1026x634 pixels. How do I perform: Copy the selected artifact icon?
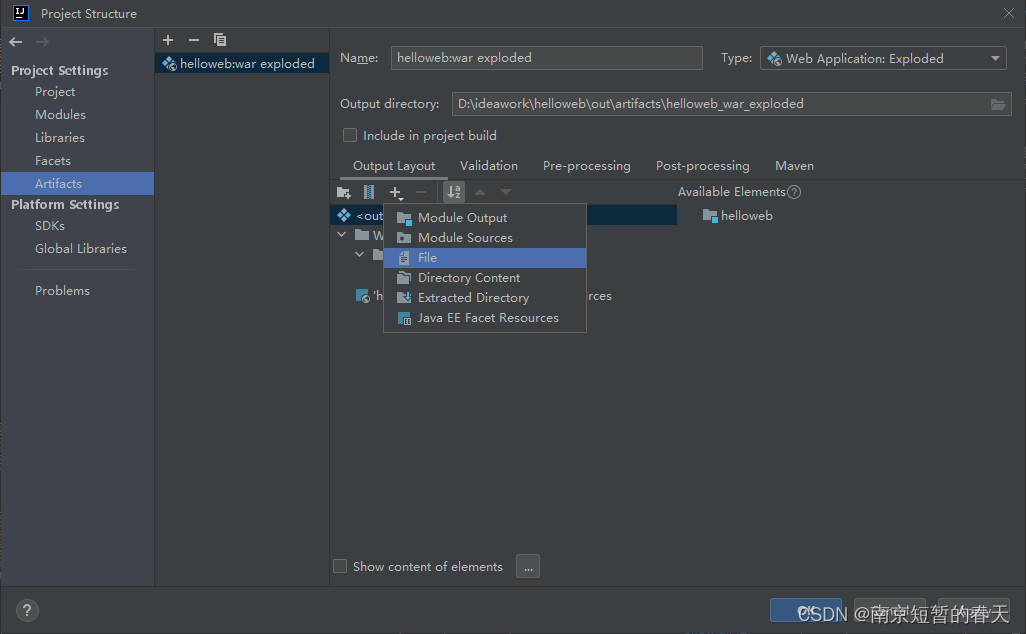(x=220, y=40)
